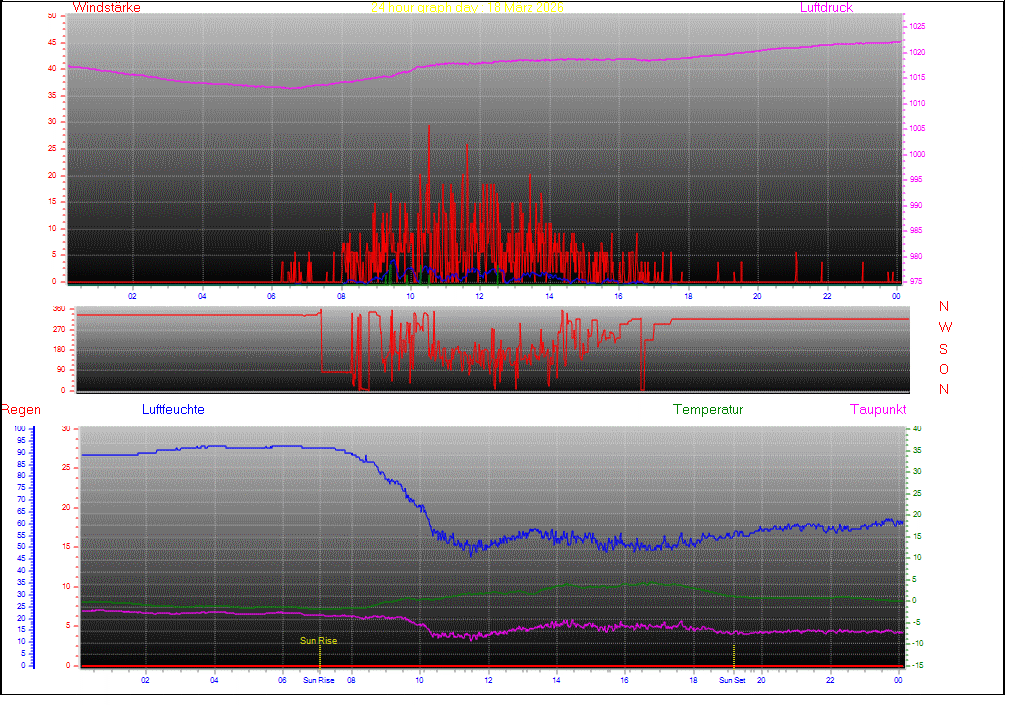This screenshot has width=1024, height=705.
Task: Click the Regen label in red
Action: point(20,410)
